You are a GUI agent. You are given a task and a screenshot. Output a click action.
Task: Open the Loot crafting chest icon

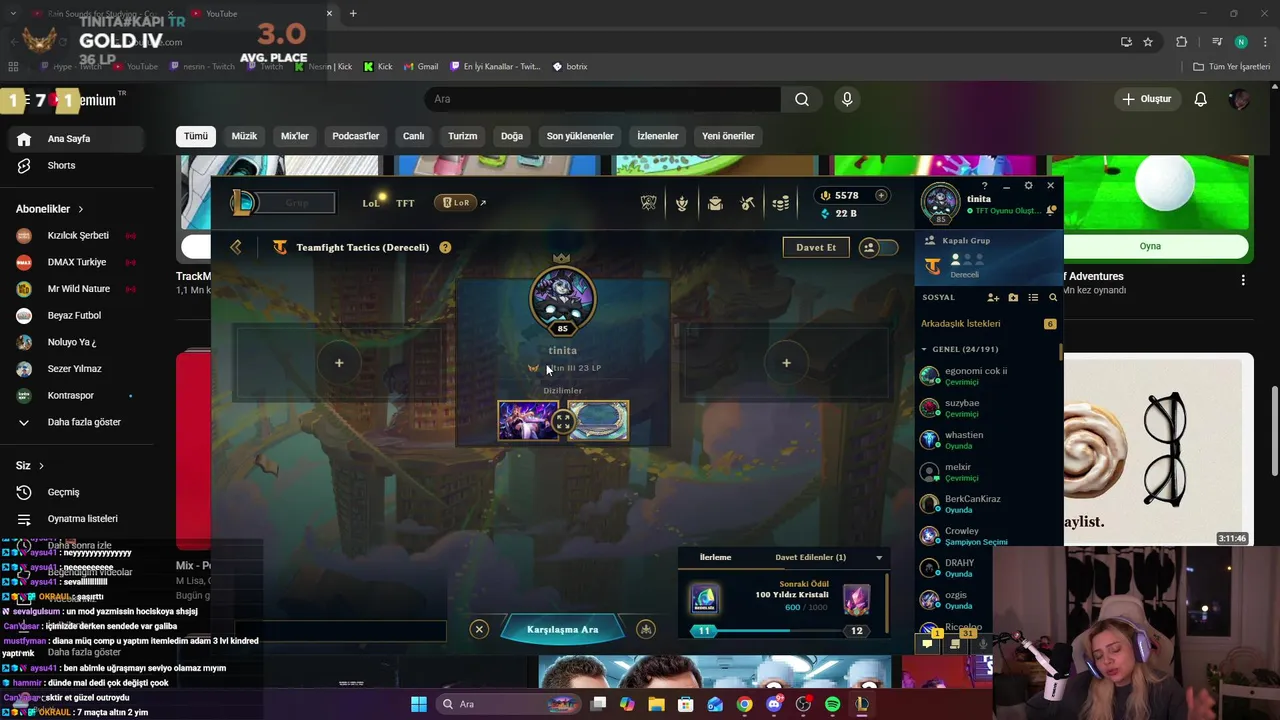coord(747,203)
